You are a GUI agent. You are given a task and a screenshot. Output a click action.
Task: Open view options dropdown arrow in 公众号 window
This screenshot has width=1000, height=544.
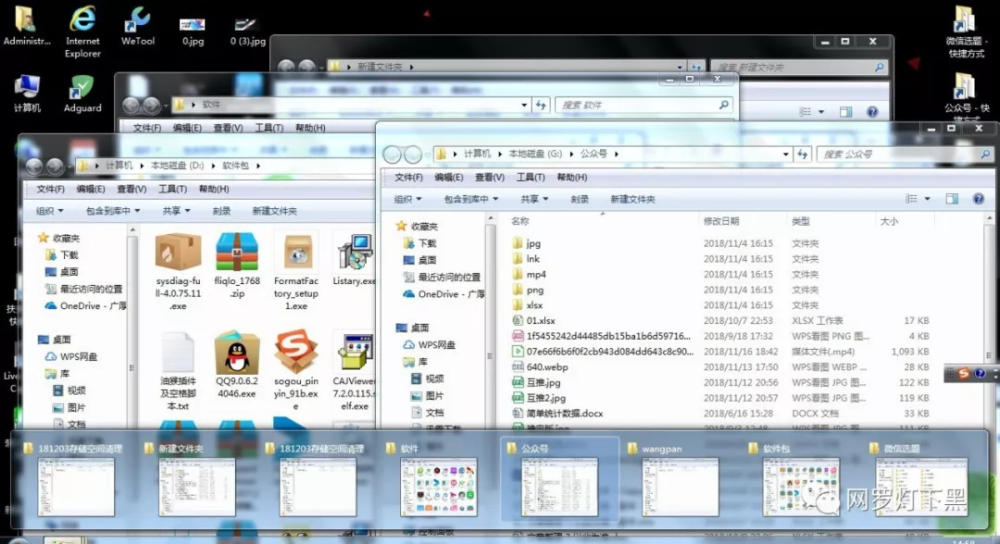[x=927, y=199]
